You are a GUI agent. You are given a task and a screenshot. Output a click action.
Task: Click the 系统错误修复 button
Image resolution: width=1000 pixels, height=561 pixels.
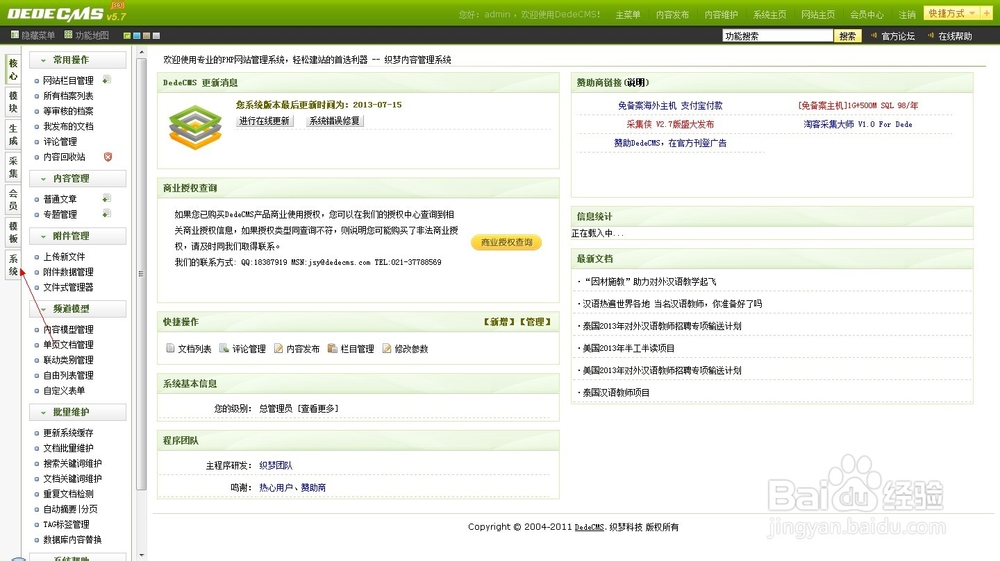pyautogui.click(x=335, y=120)
